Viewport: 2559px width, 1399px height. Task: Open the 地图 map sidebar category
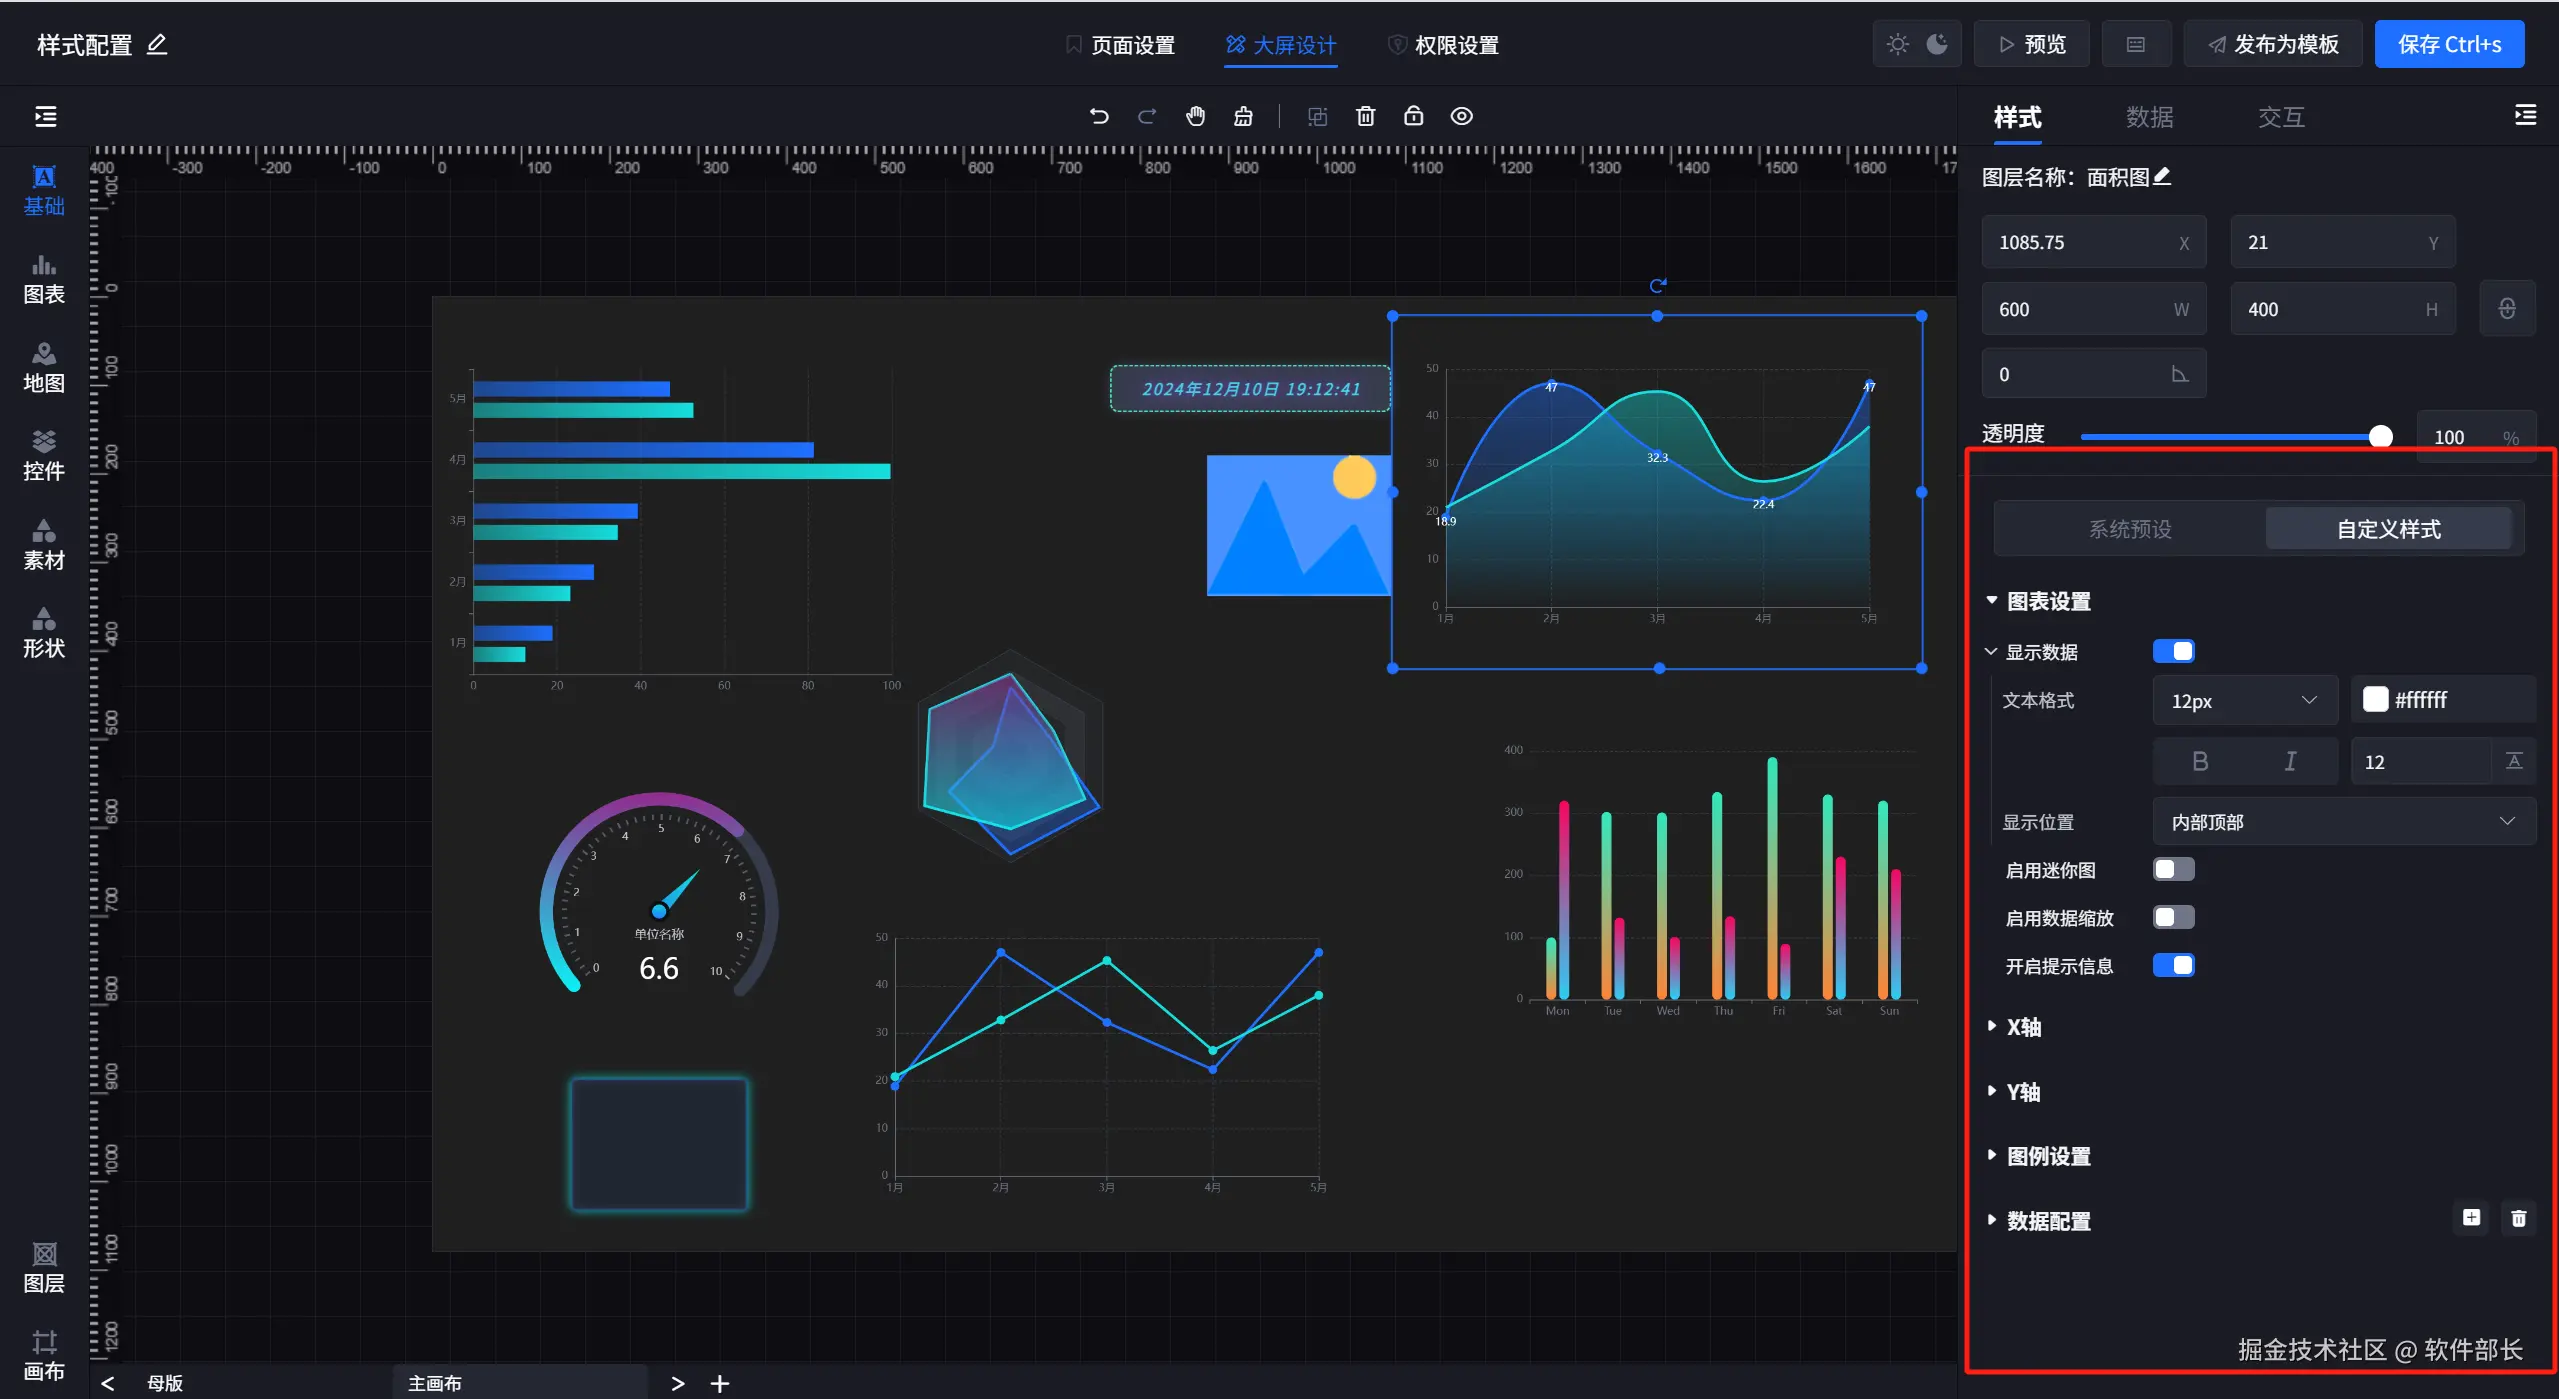(x=44, y=367)
